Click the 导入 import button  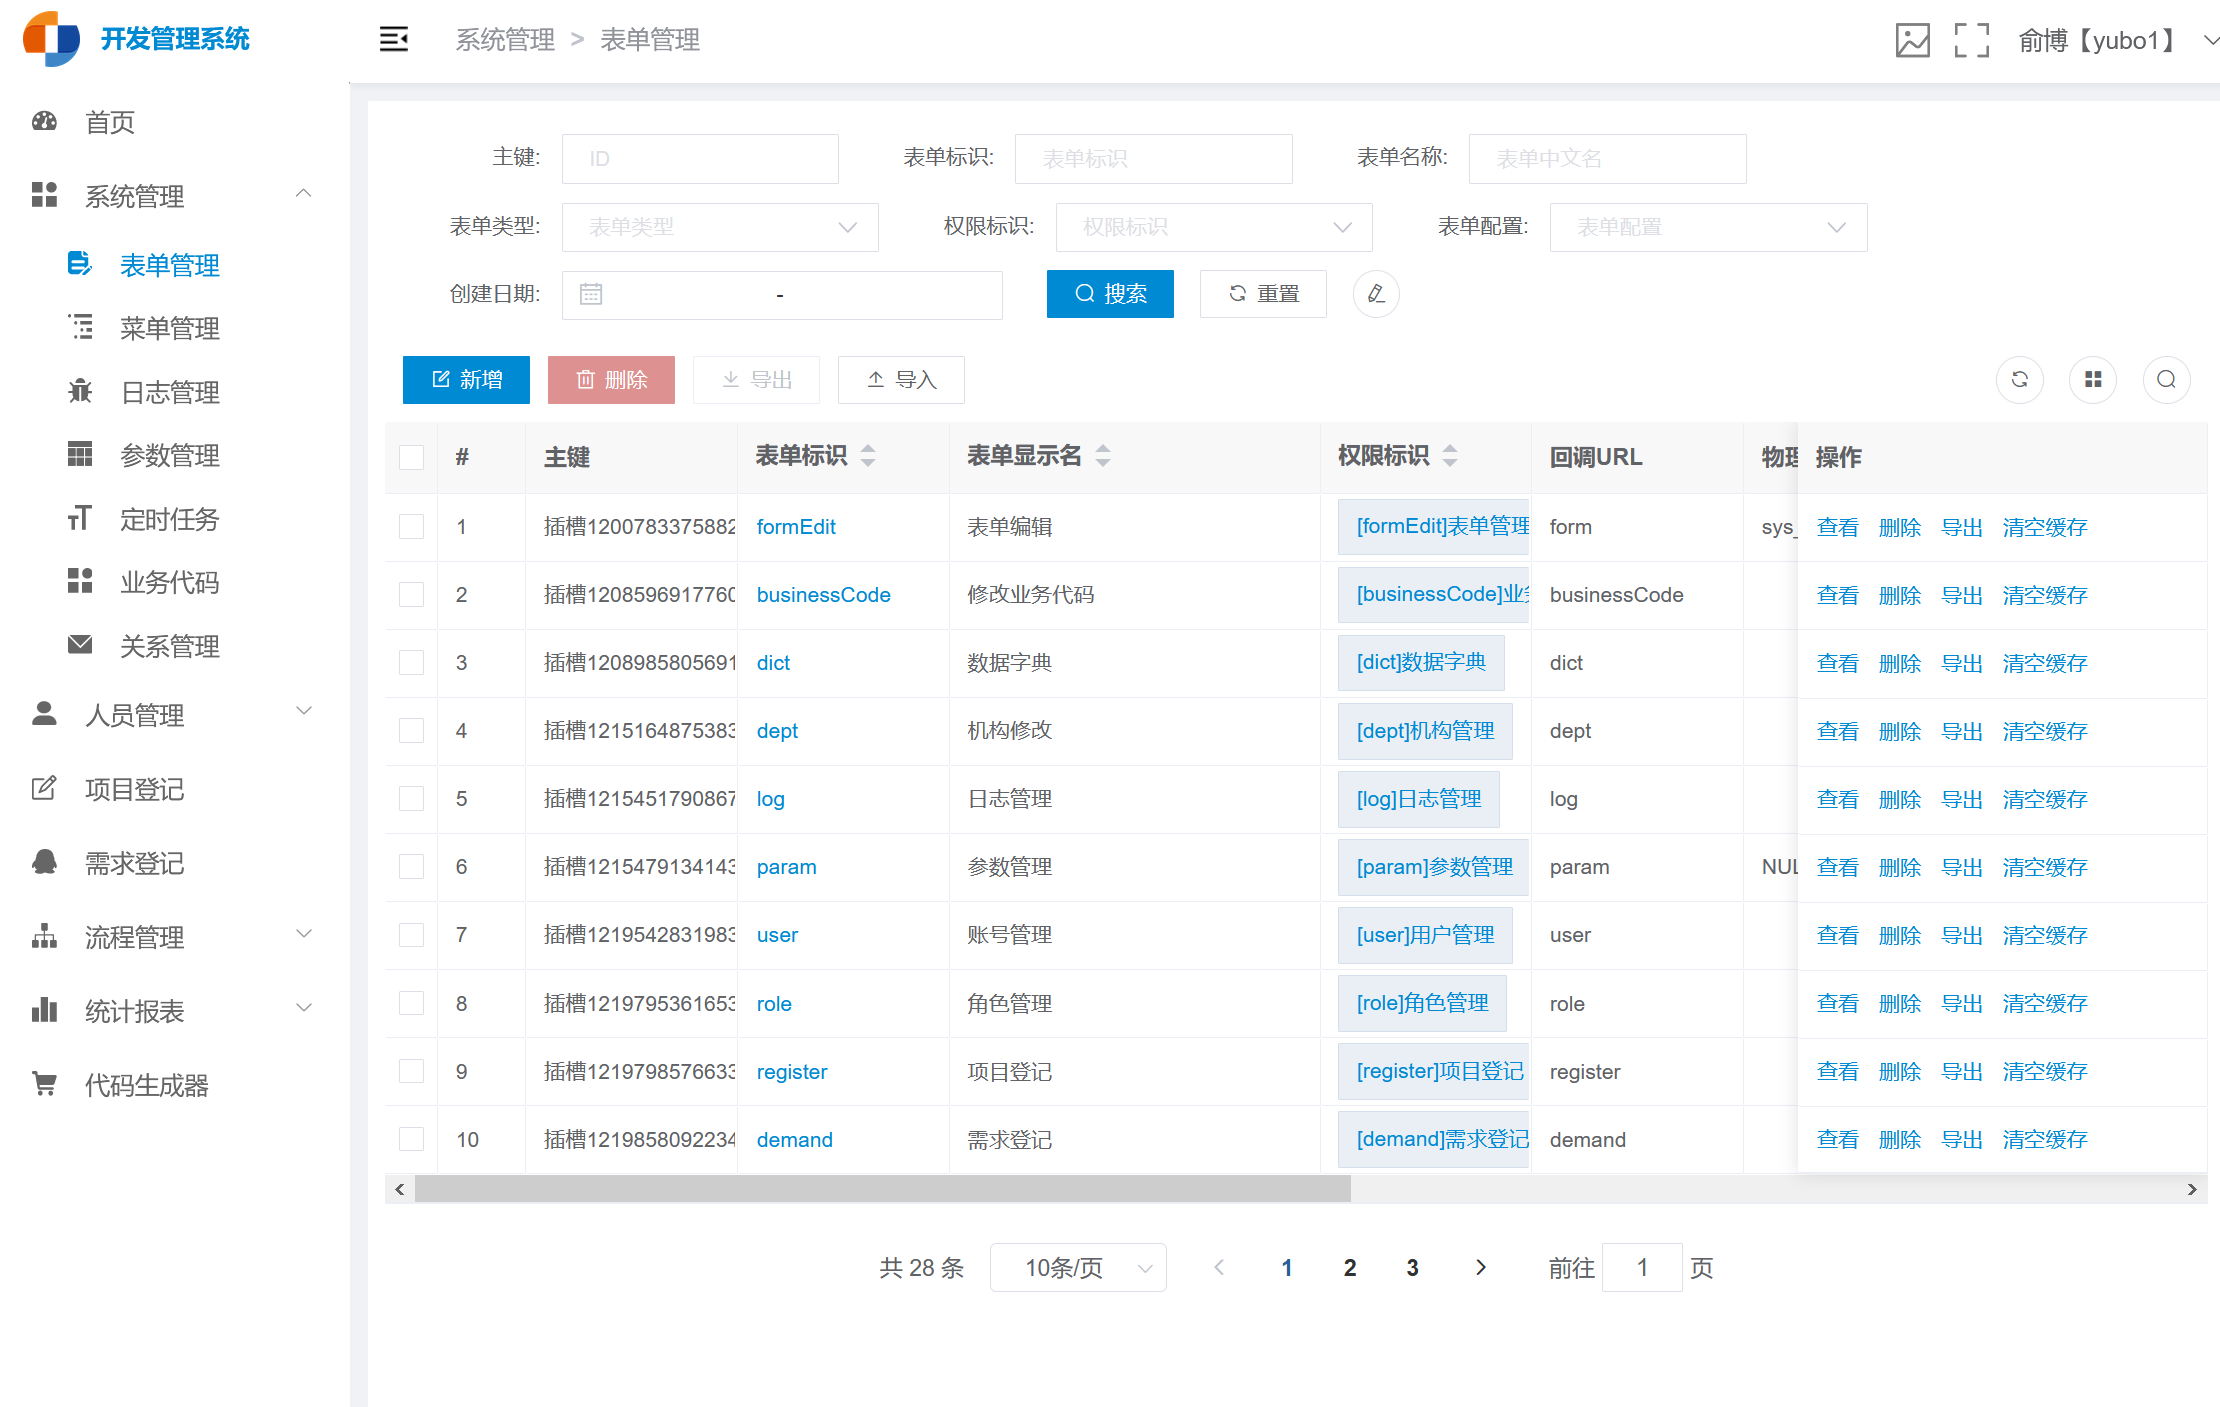click(x=901, y=380)
